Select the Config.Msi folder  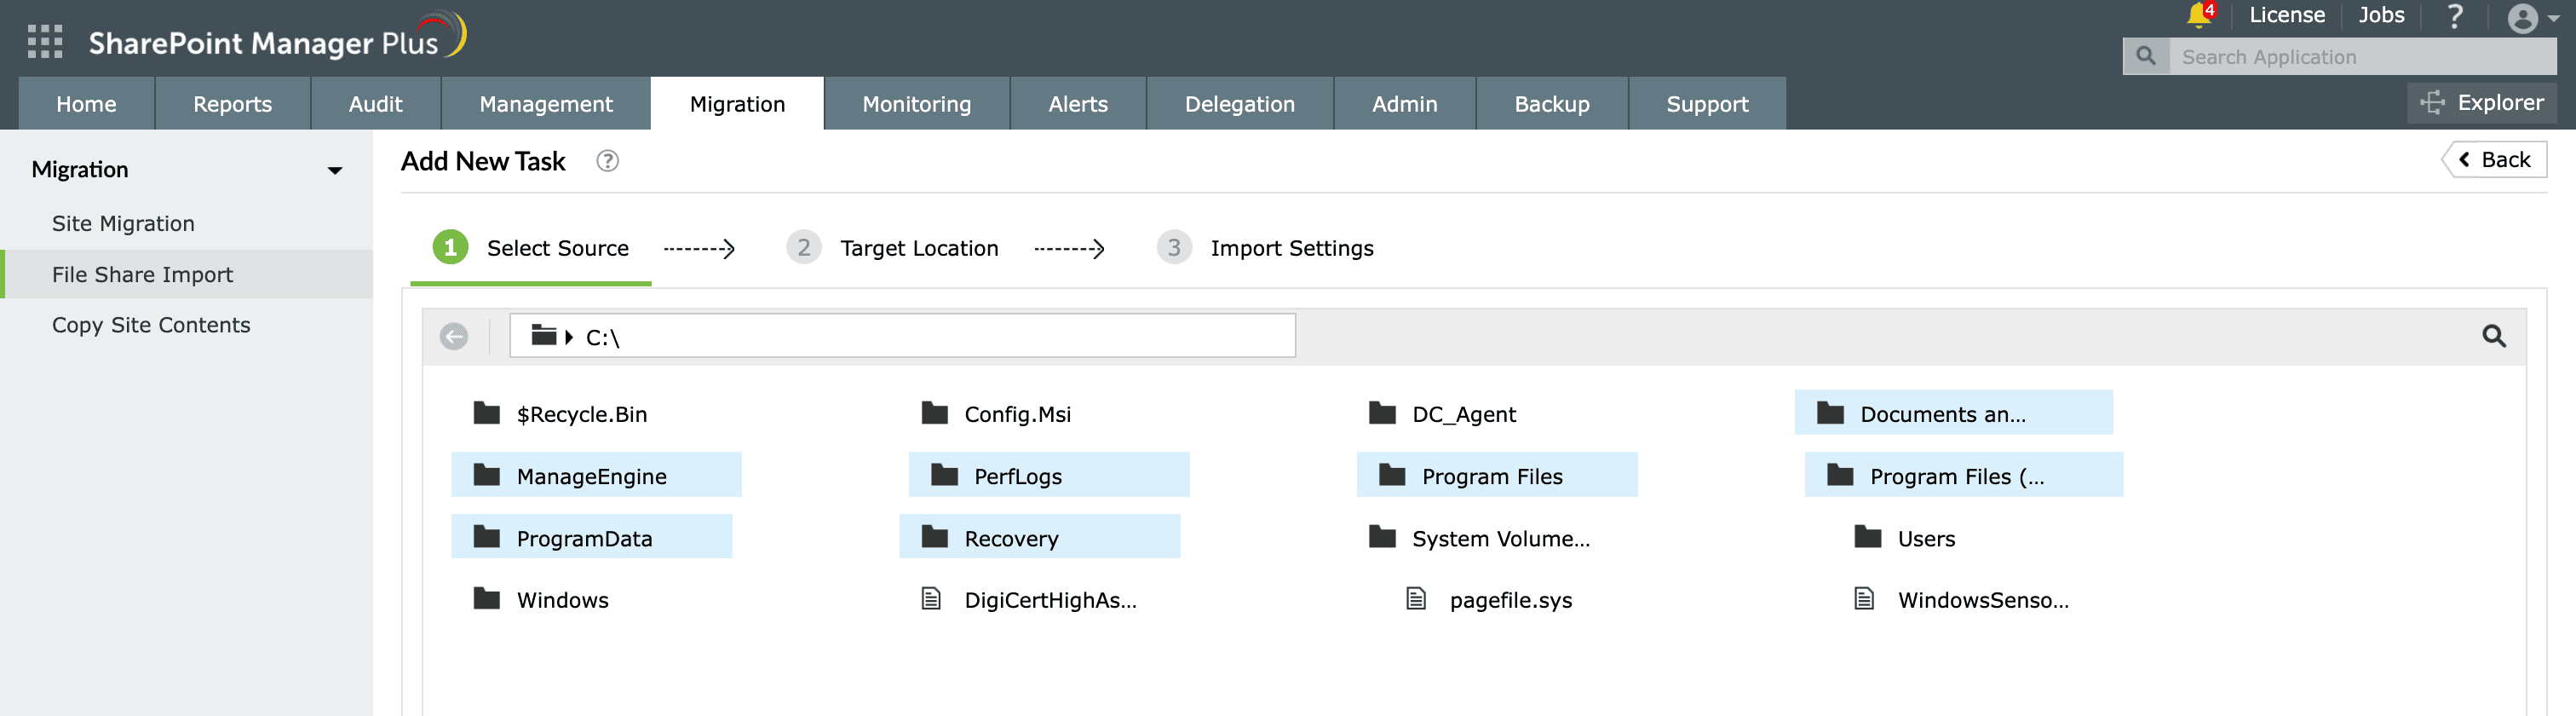click(x=996, y=413)
